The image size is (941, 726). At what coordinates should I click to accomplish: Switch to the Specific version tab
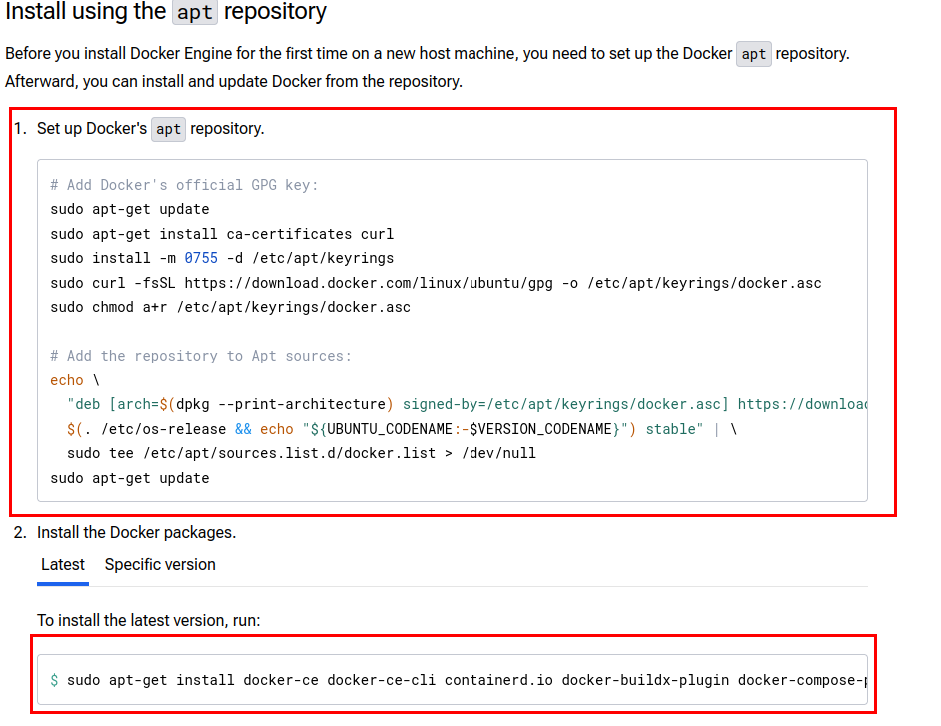tap(160, 565)
